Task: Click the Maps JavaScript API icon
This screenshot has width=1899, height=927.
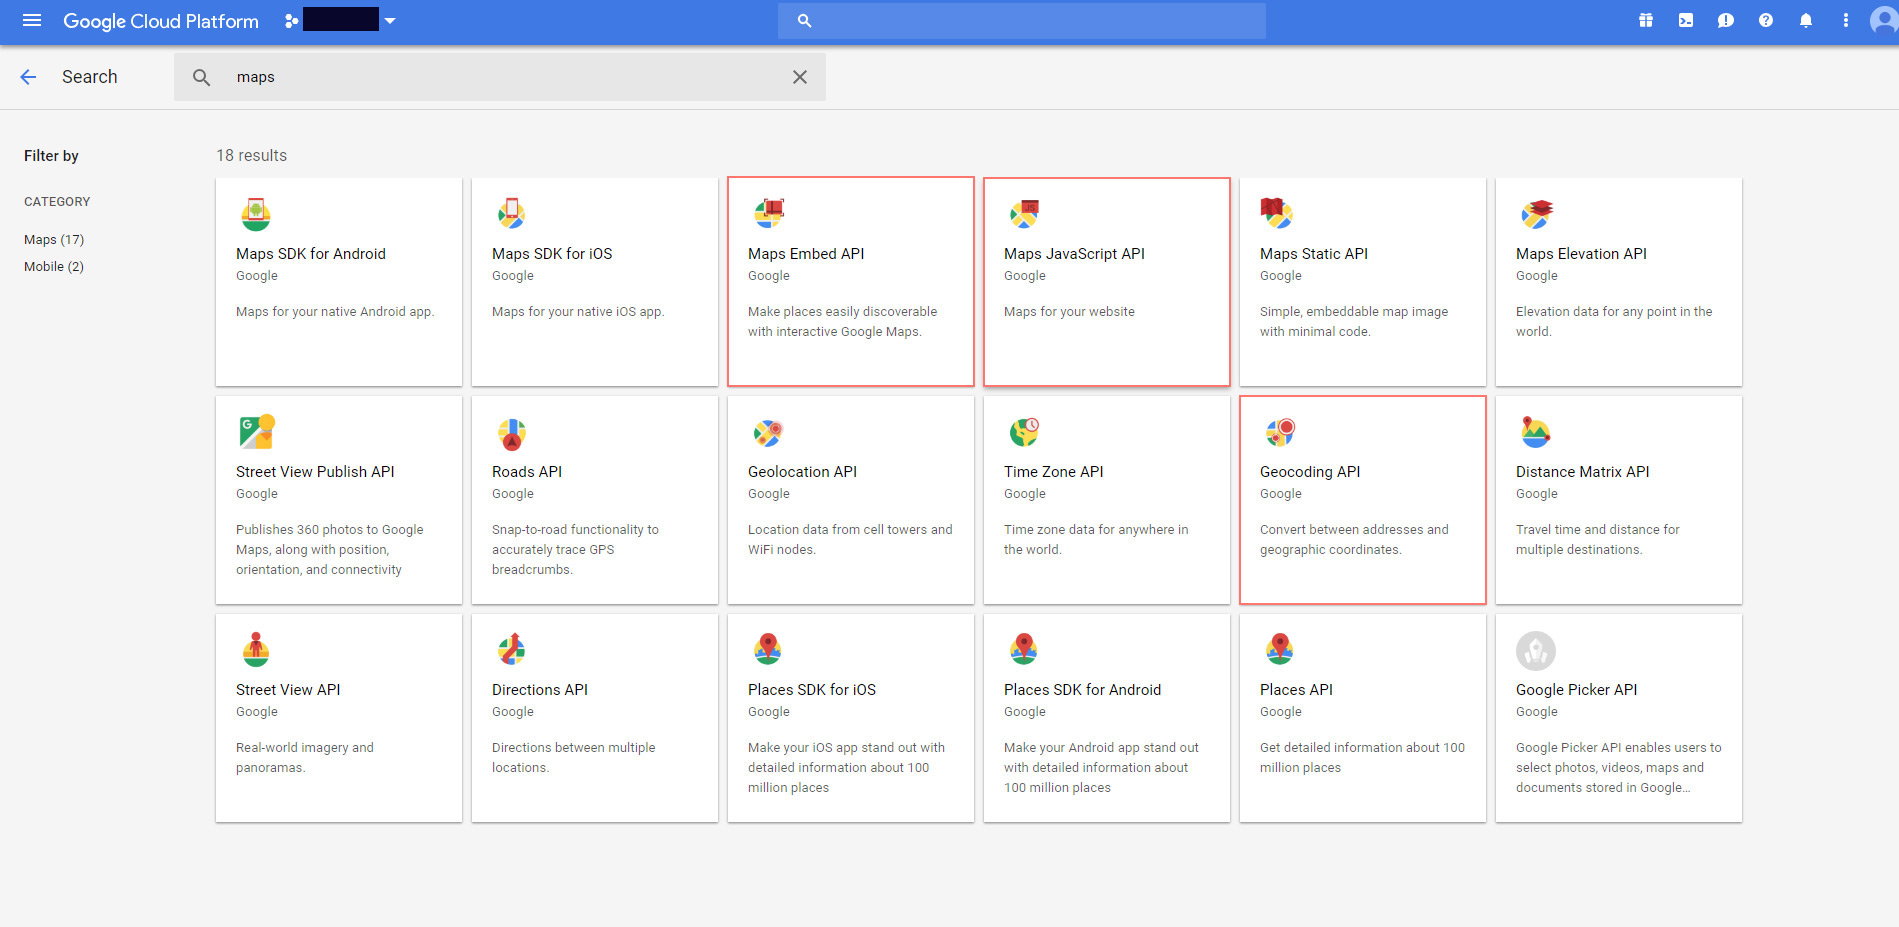Action: (x=1024, y=214)
